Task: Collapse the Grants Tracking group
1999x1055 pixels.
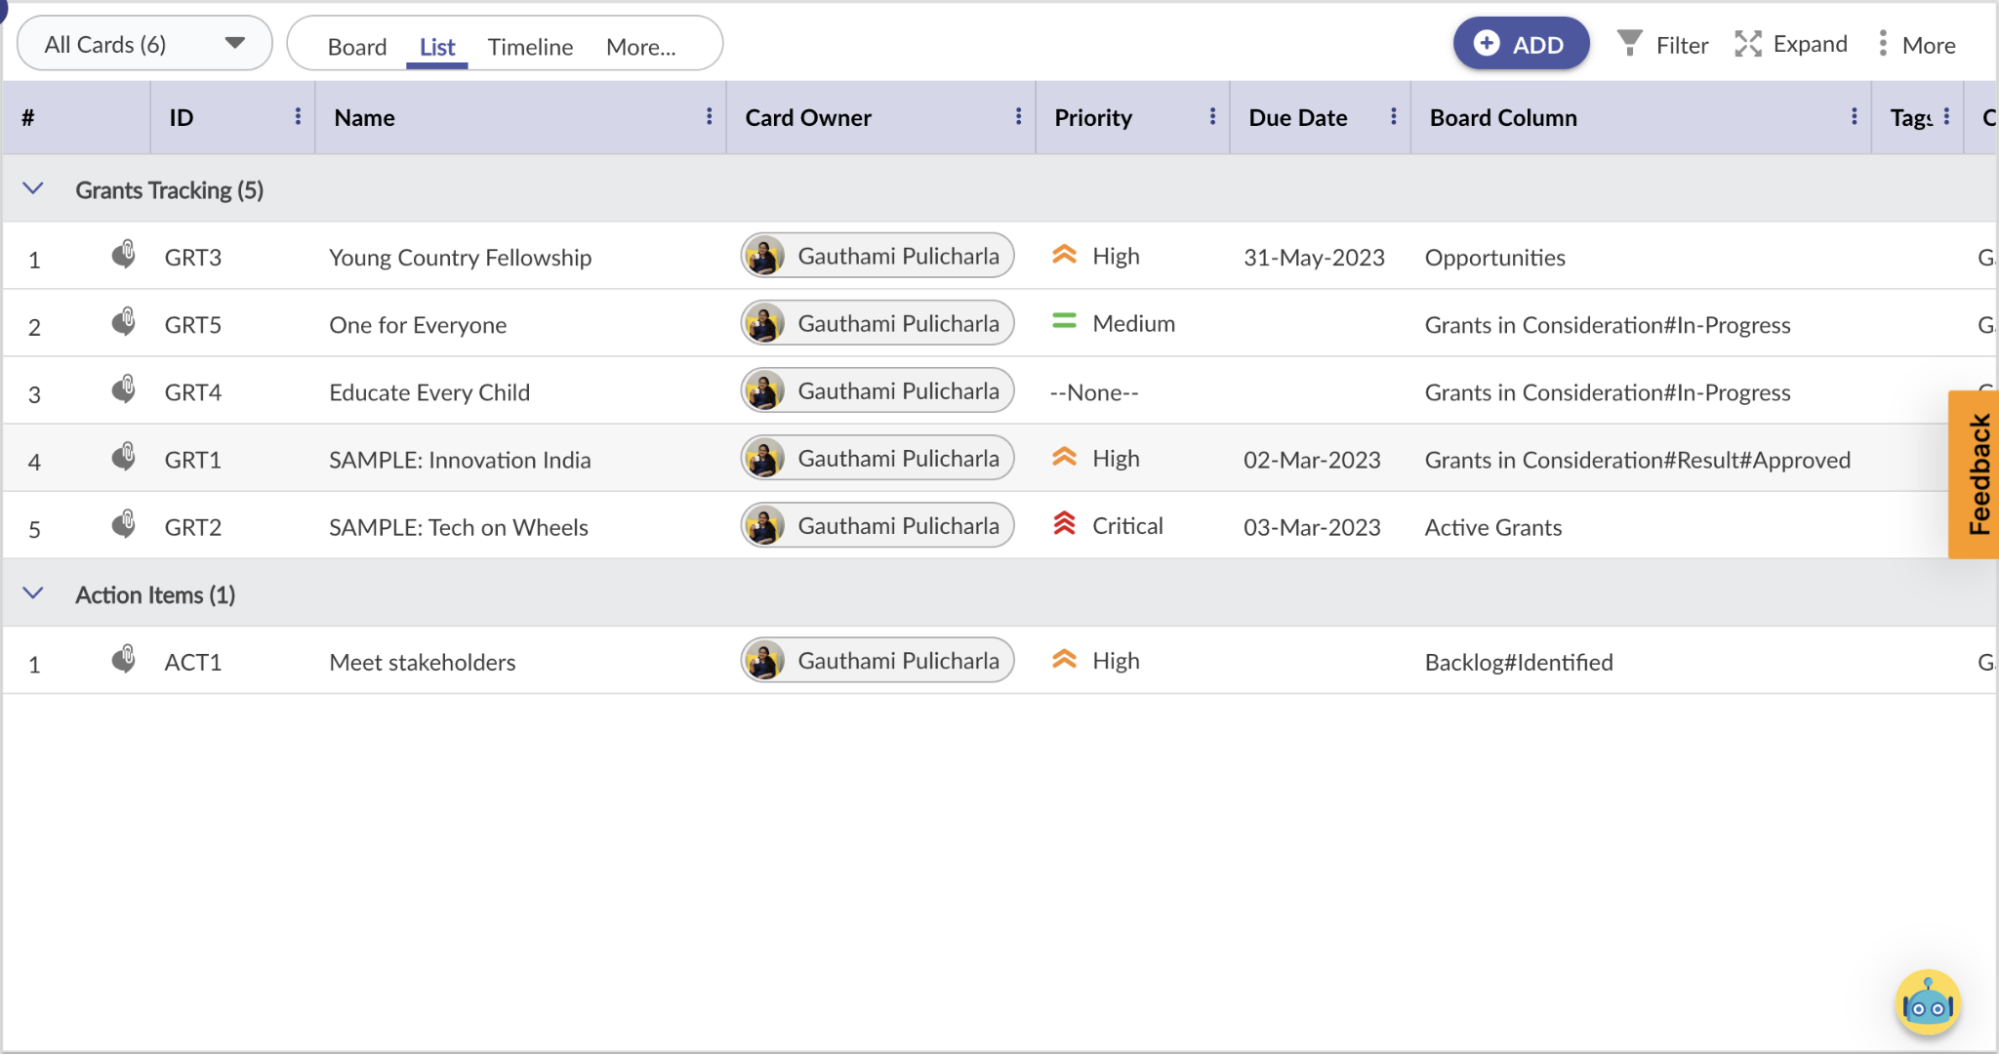Action: tap(33, 189)
